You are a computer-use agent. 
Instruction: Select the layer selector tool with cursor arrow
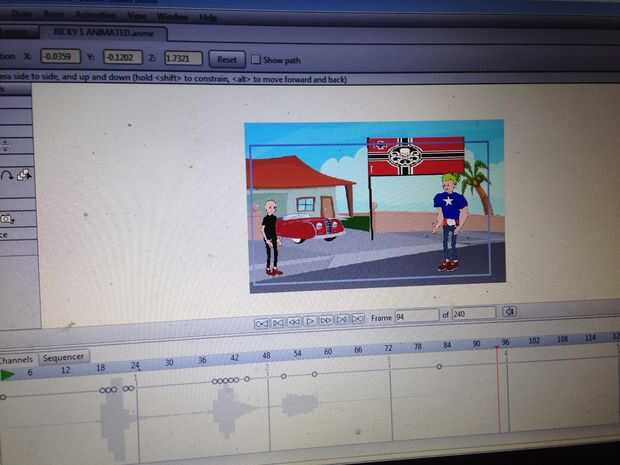click(24, 175)
